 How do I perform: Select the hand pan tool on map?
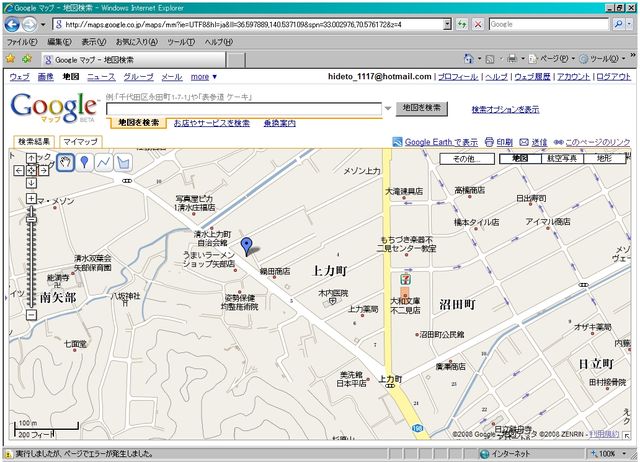coord(65,162)
